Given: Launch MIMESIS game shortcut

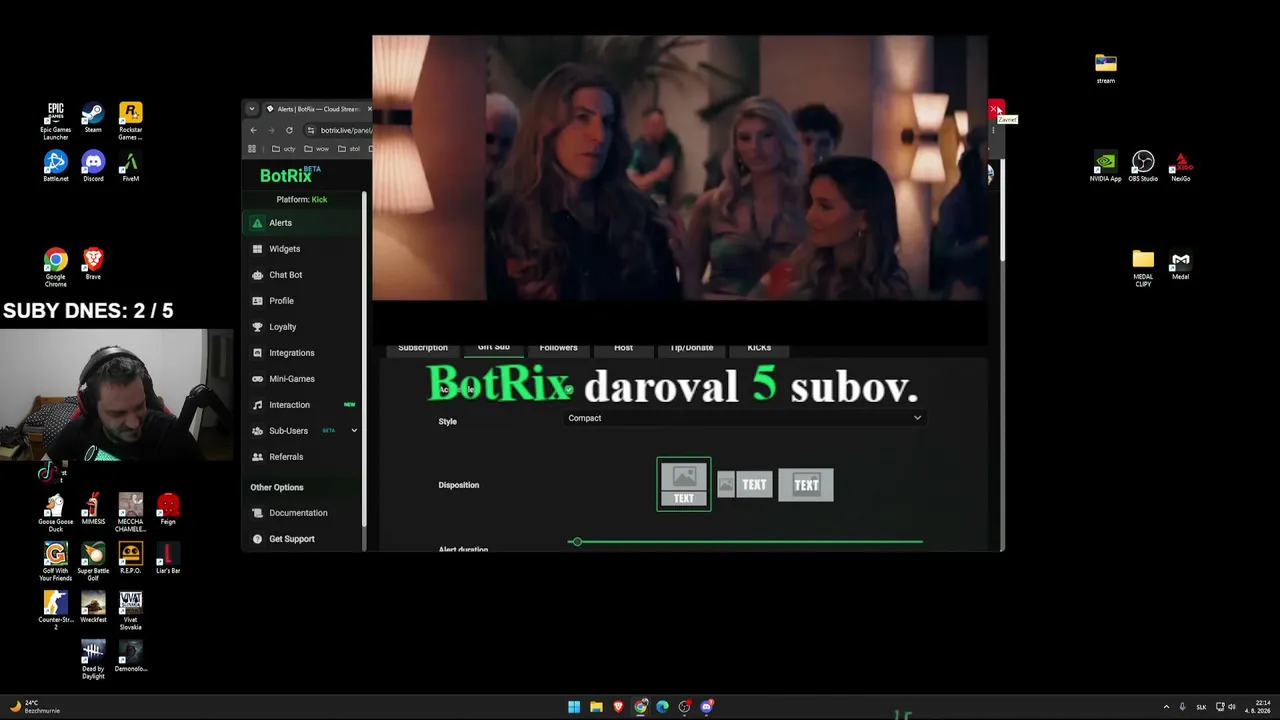Looking at the screenshot, I should coord(93,510).
